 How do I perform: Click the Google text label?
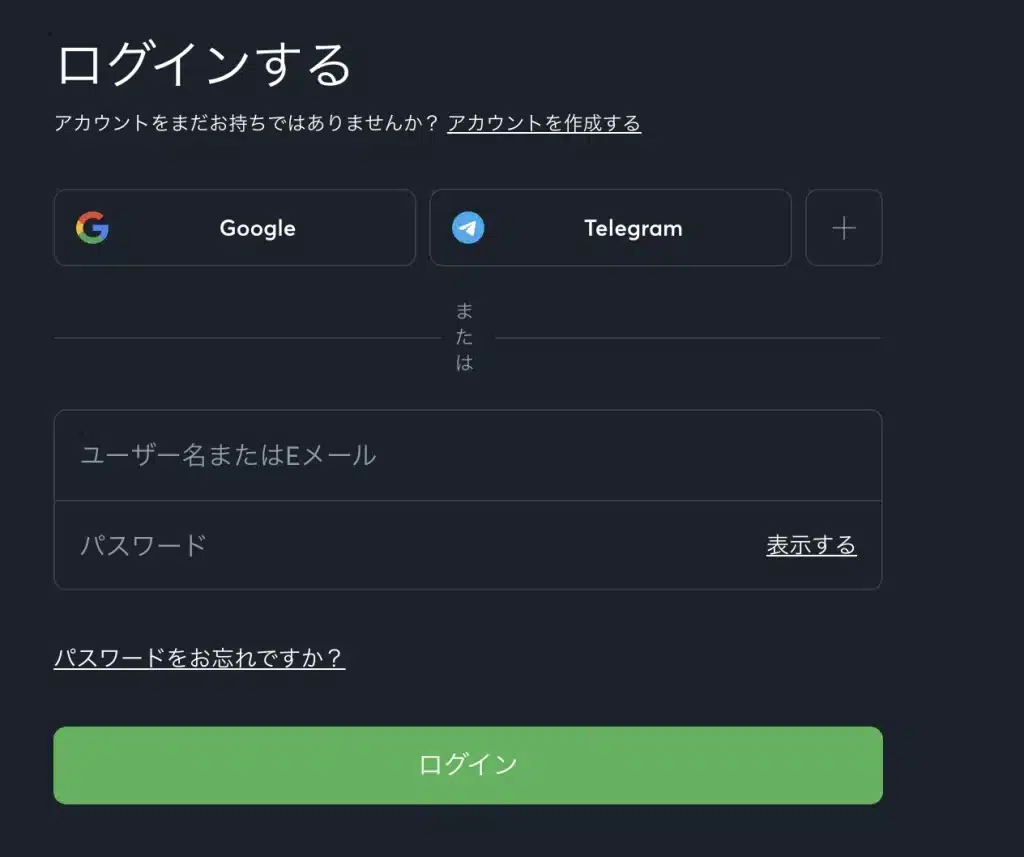(258, 228)
